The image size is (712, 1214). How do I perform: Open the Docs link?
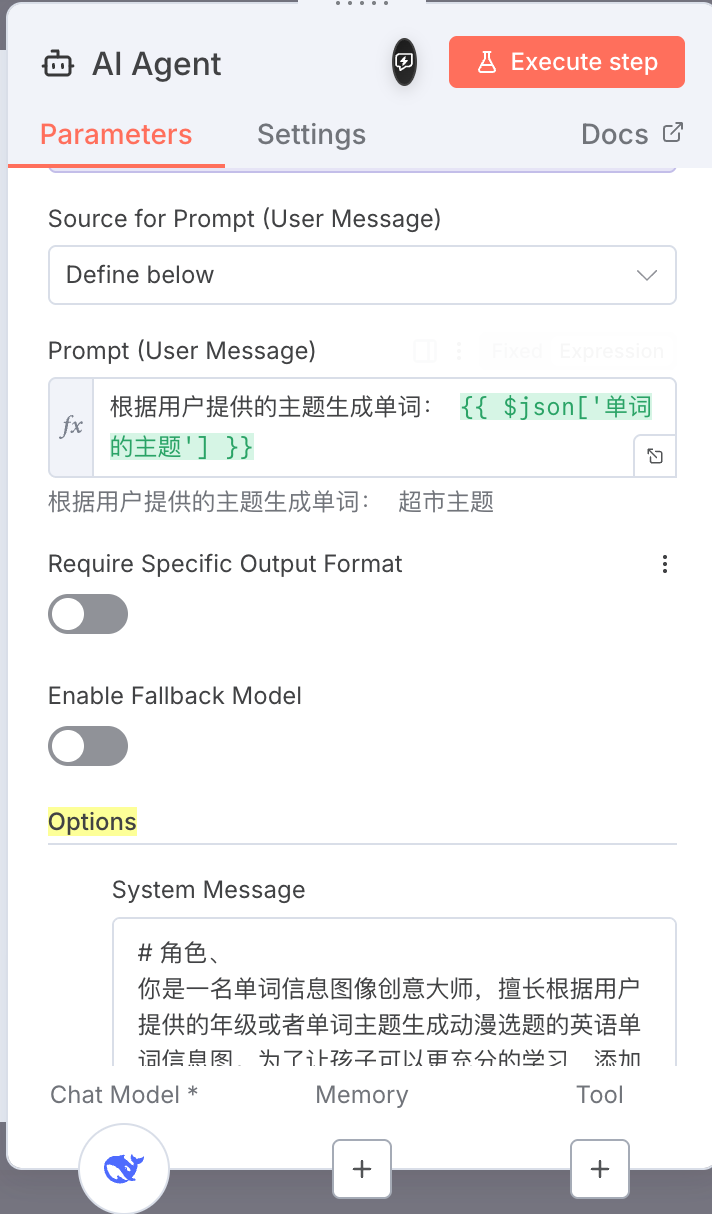[632, 134]
